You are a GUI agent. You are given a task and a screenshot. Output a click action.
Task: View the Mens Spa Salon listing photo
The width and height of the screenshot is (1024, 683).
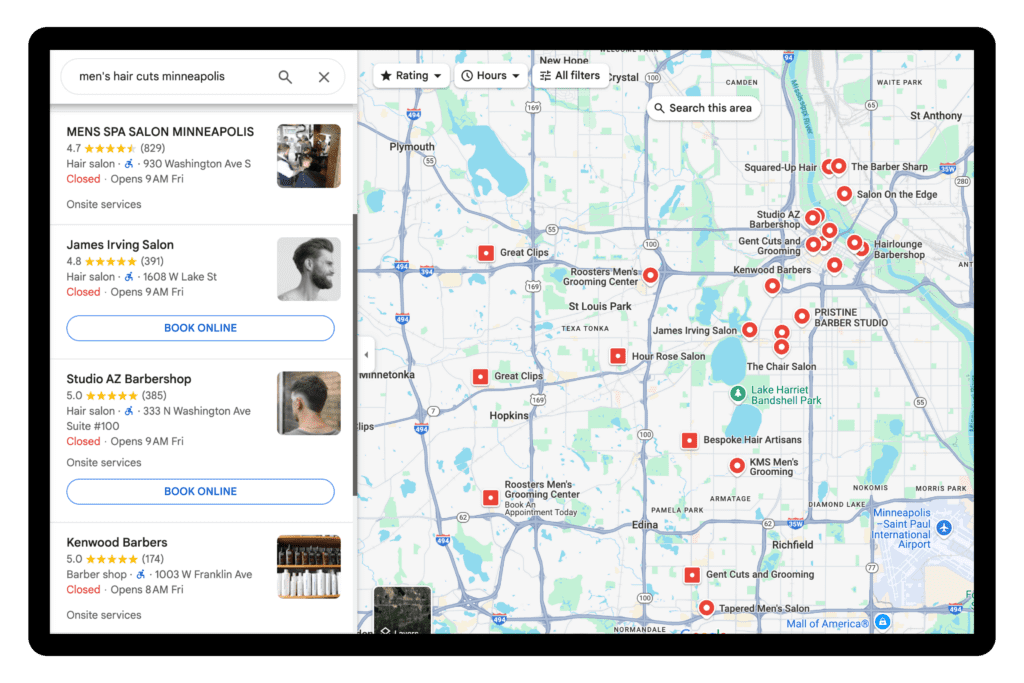[x=309, y=156]
